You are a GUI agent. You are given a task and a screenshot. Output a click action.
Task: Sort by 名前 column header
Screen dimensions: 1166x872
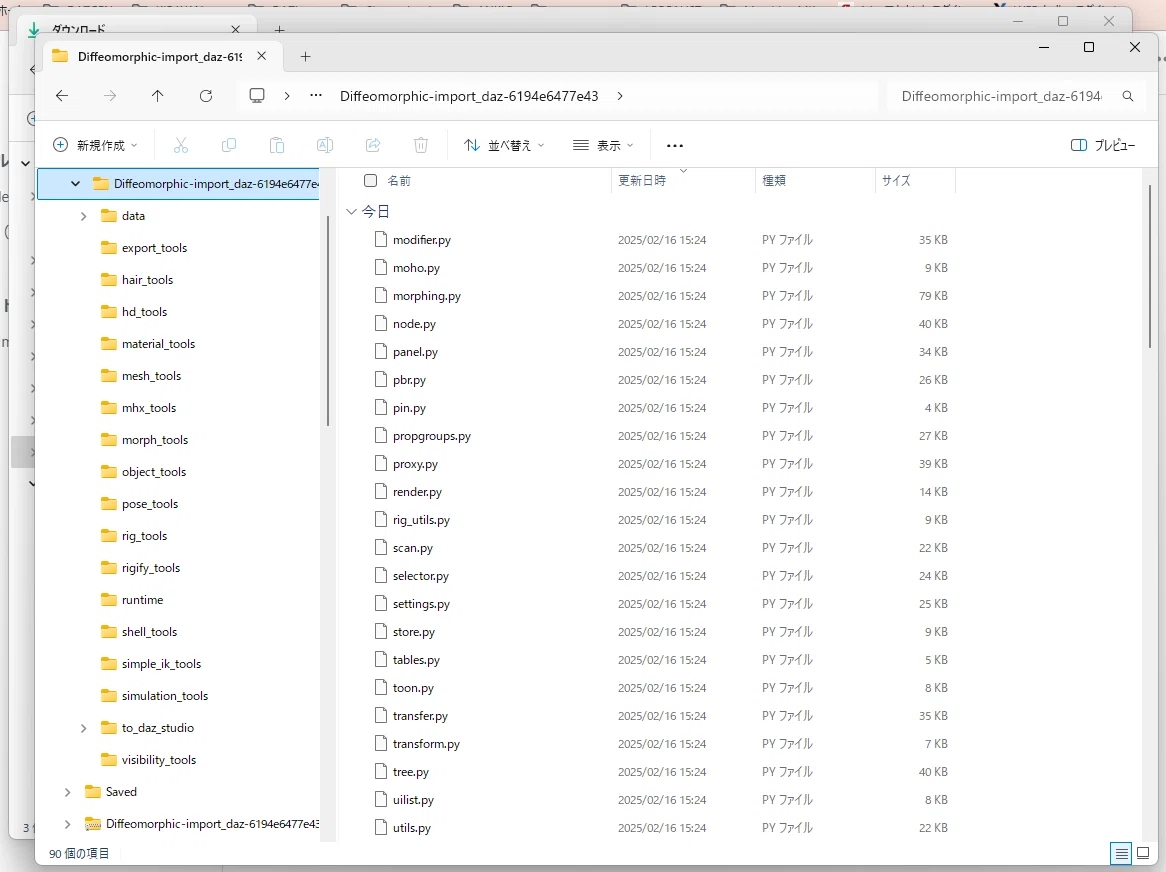coord(399,180)
